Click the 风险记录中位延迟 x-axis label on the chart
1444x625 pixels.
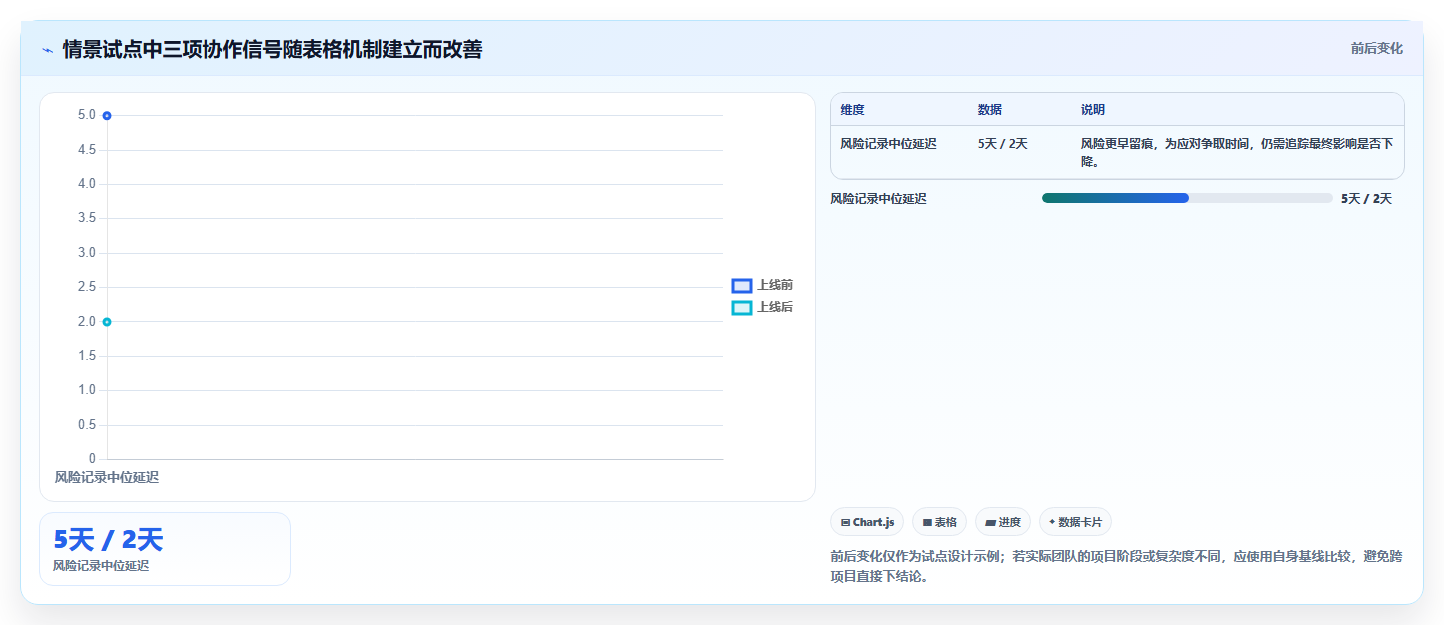(107, 478)
